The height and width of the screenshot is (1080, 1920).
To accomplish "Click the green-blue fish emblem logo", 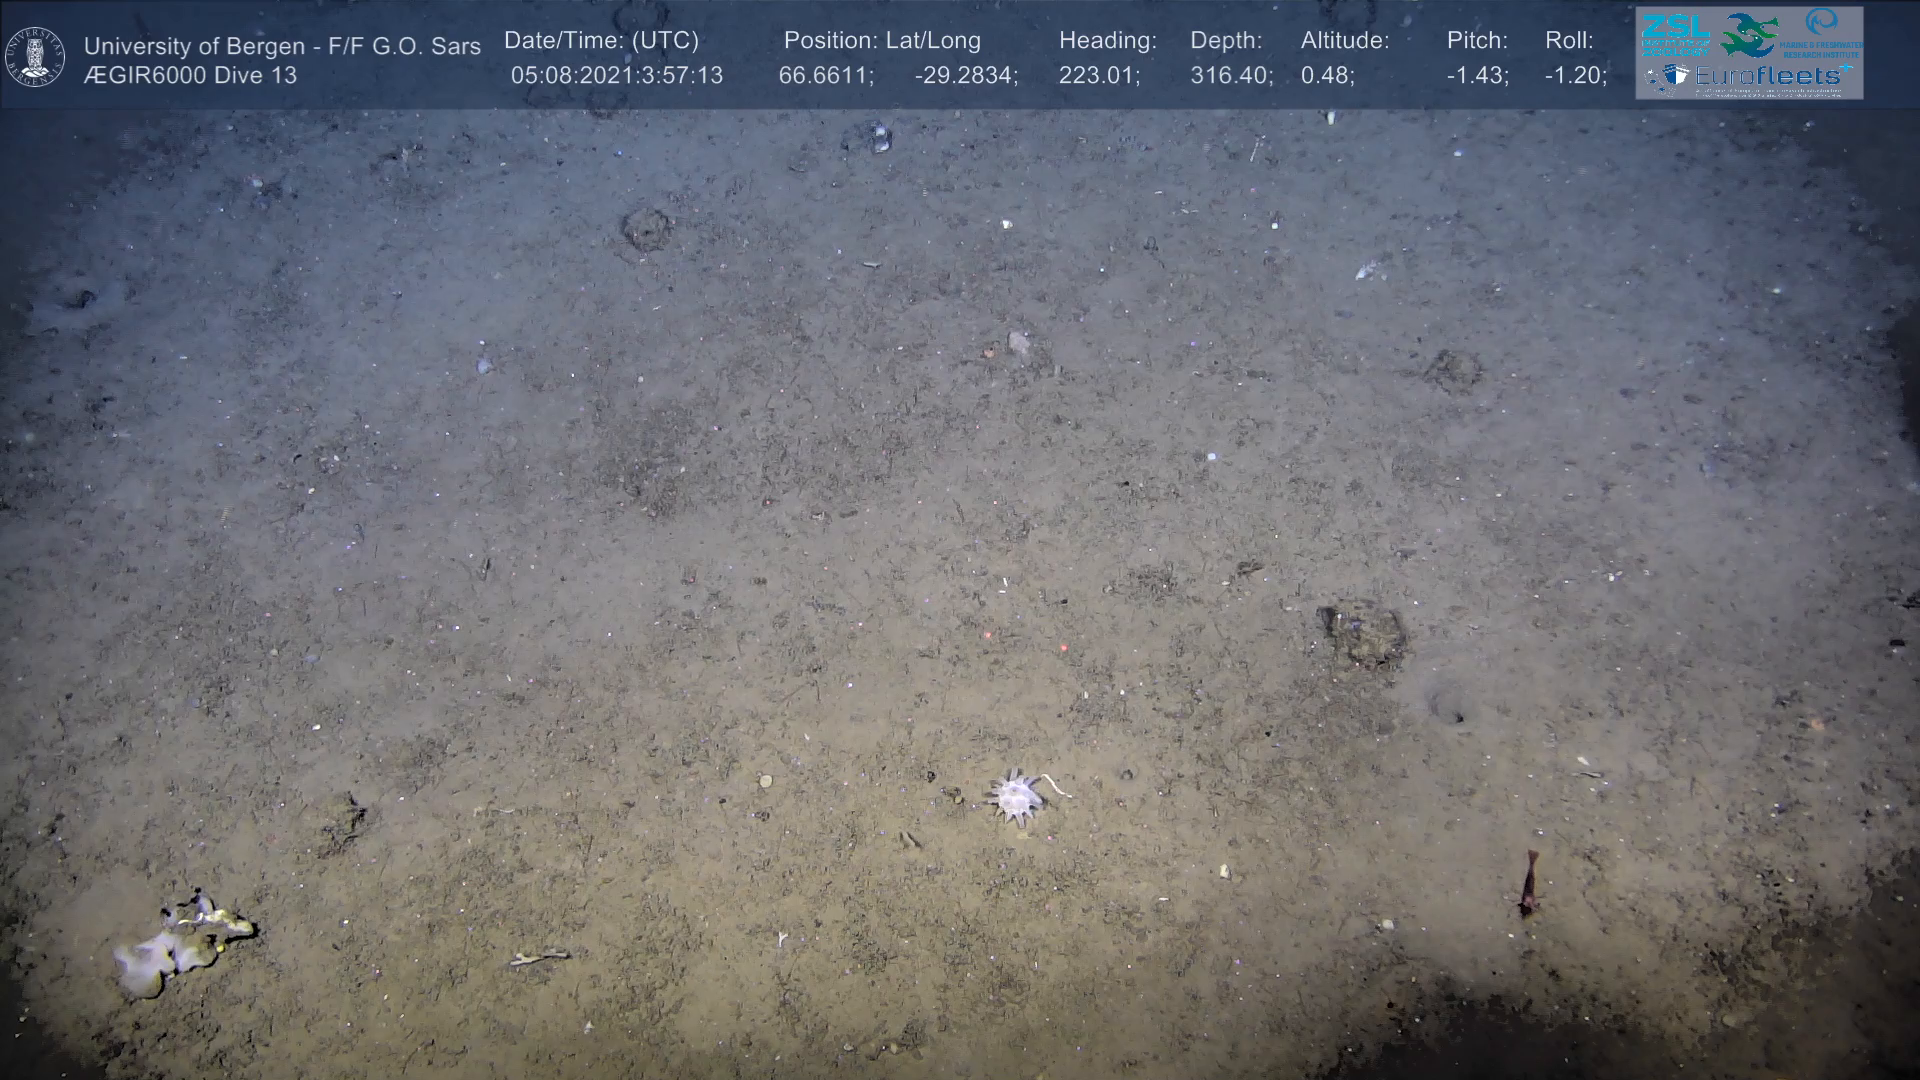I will 1748,35.
